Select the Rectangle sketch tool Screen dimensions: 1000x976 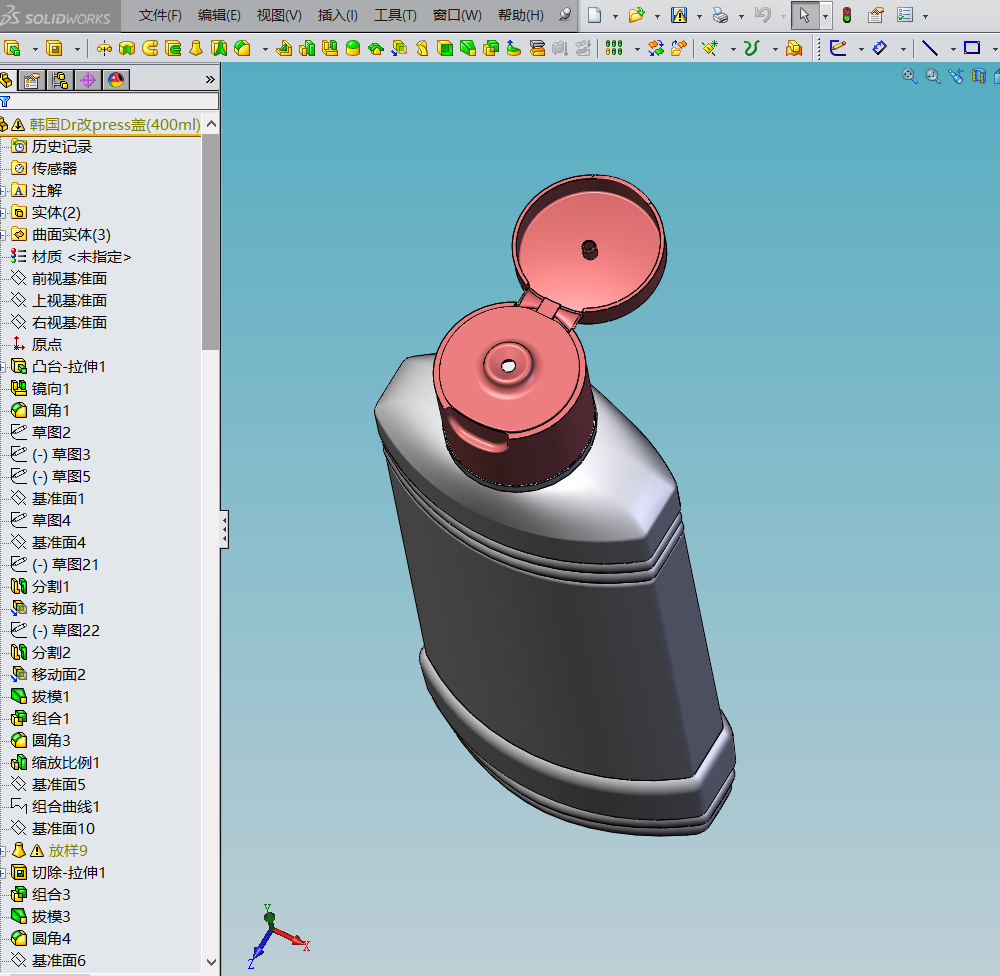tap(972, 48)
